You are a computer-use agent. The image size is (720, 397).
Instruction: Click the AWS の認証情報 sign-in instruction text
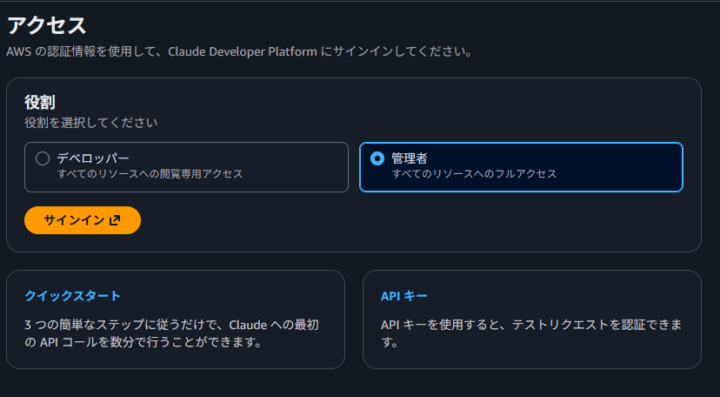[x=240, y=52]
